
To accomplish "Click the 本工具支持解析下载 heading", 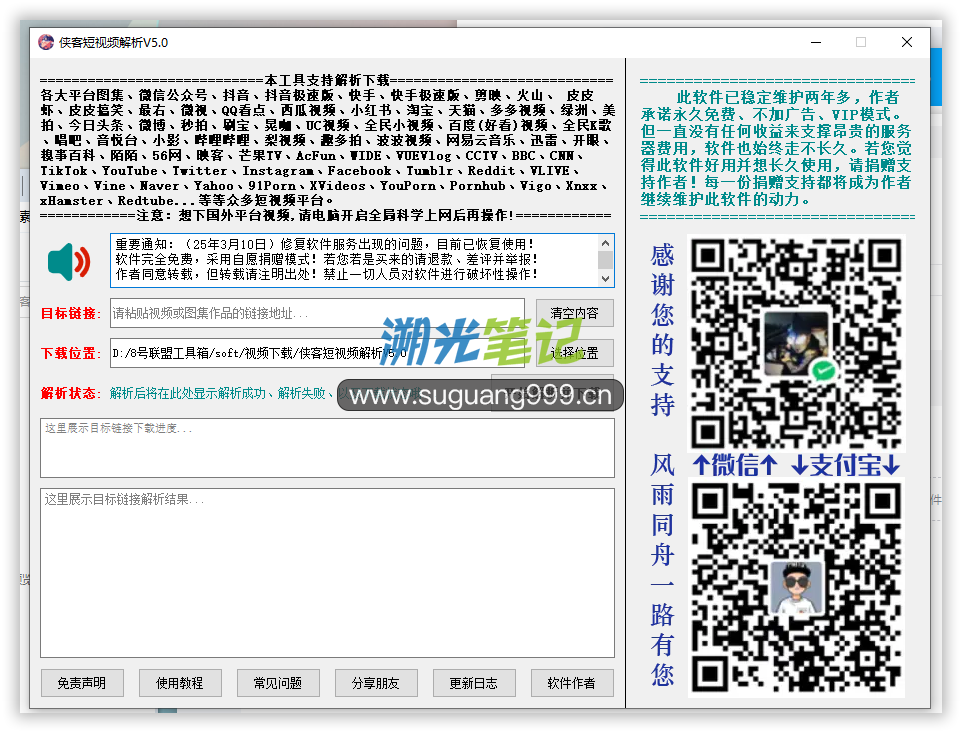I will pos(327,80).
